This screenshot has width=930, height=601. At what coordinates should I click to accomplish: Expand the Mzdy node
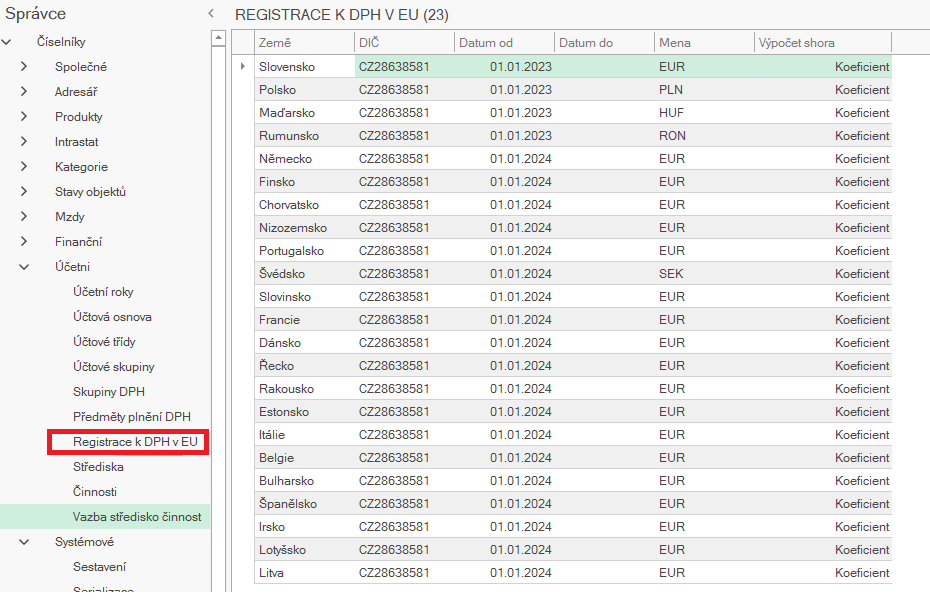point(24,217)
